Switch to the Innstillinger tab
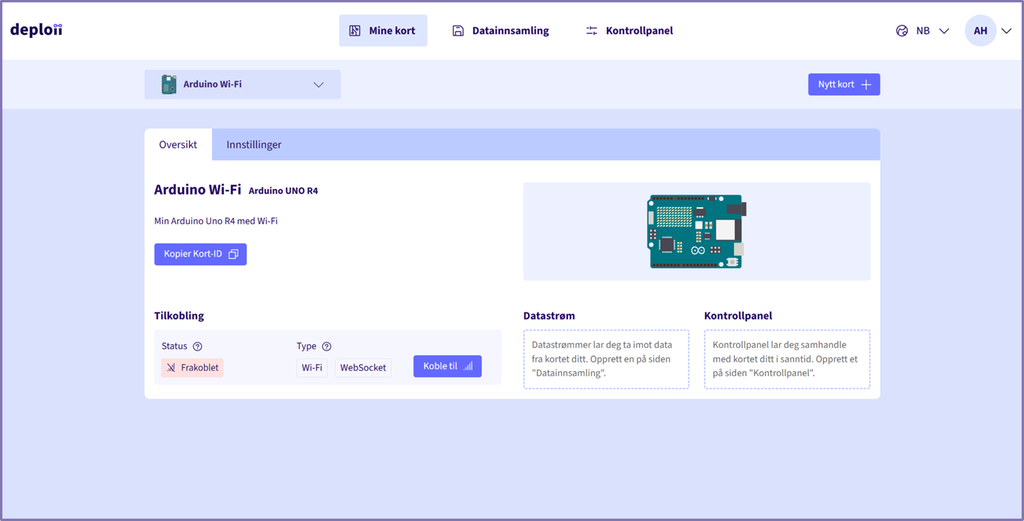This screenshot has height=521, width=1024. [253, 145]
